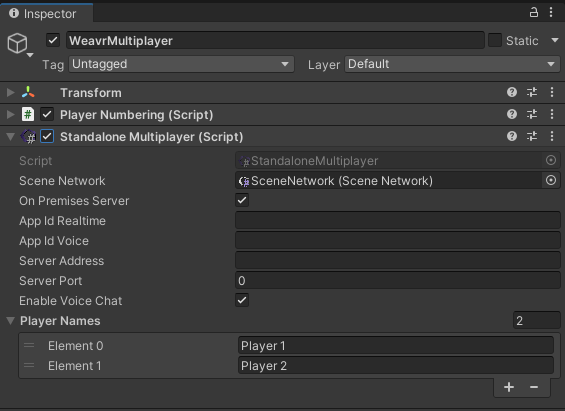The height and width of the screenshot is (411, 565).
Task: Open Player Numbering help reference
Action: [x=512, y=114]
